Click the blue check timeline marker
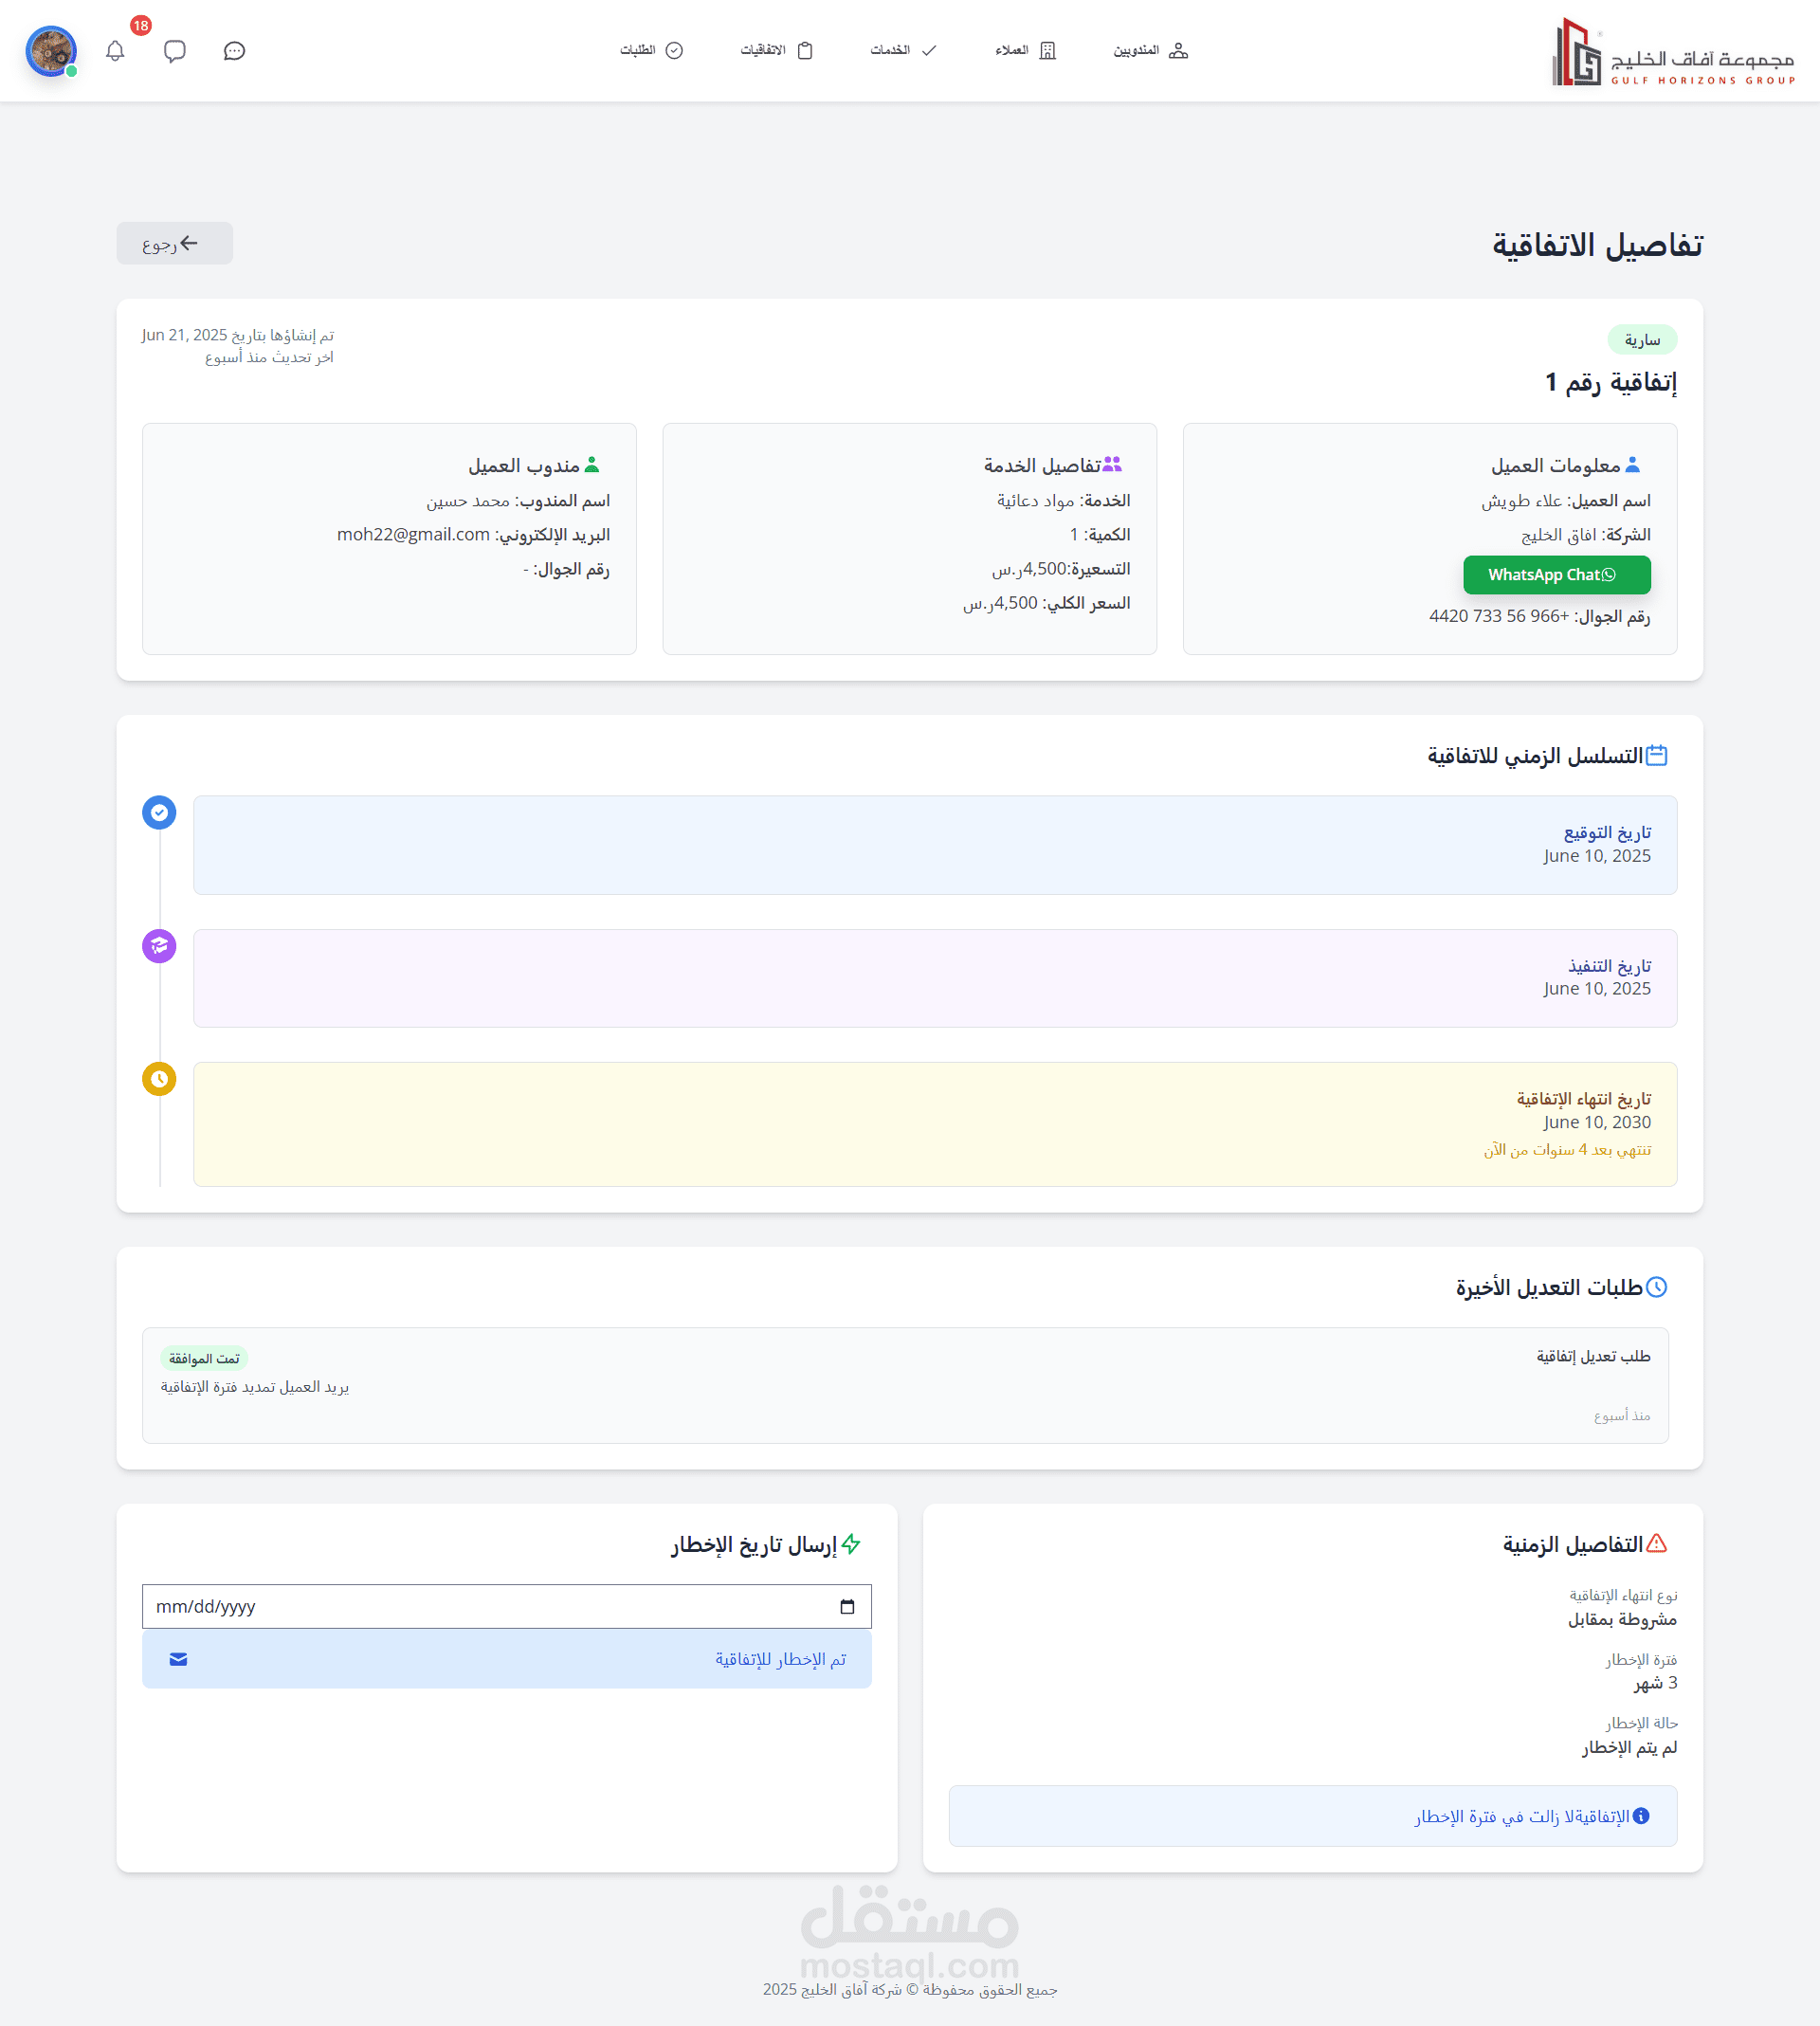Viewport: 1820px width, 2026px height. (159, 813)
